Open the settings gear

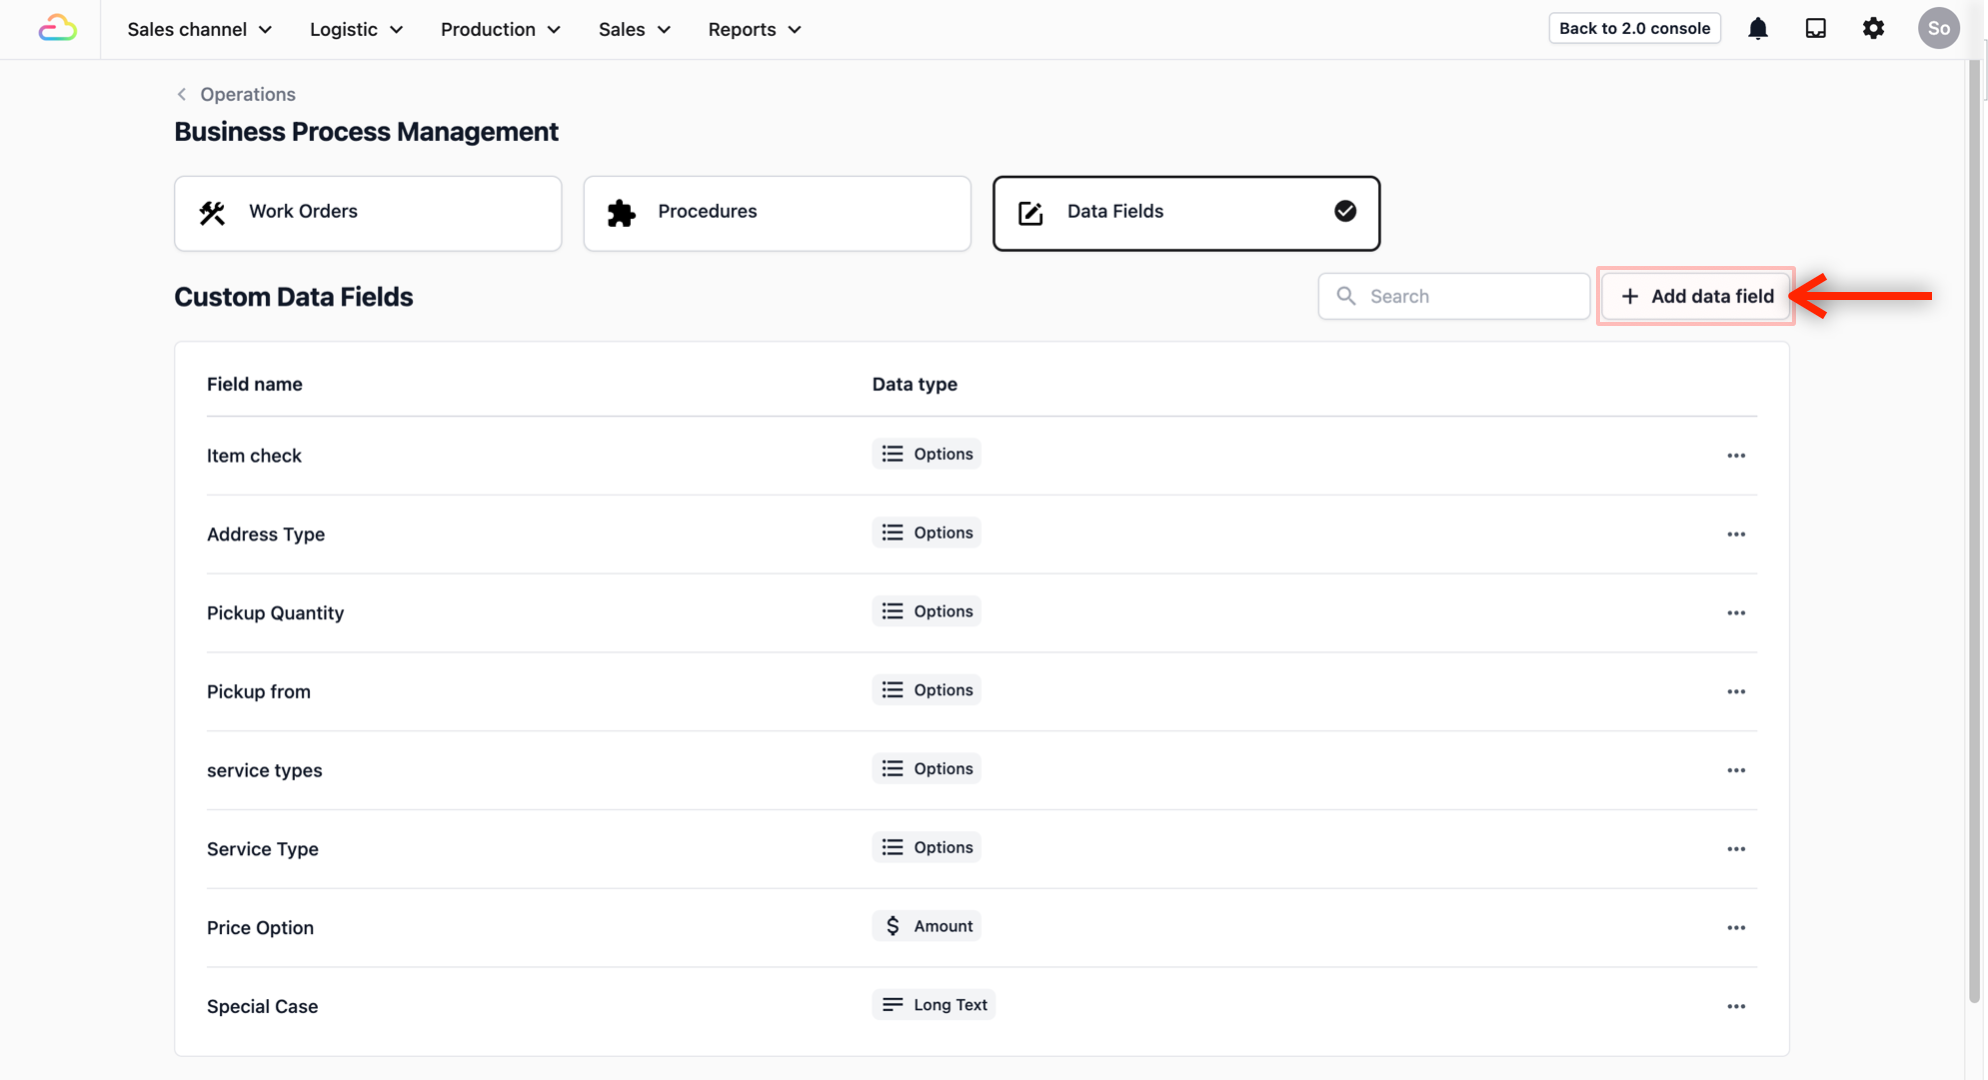1873,28
